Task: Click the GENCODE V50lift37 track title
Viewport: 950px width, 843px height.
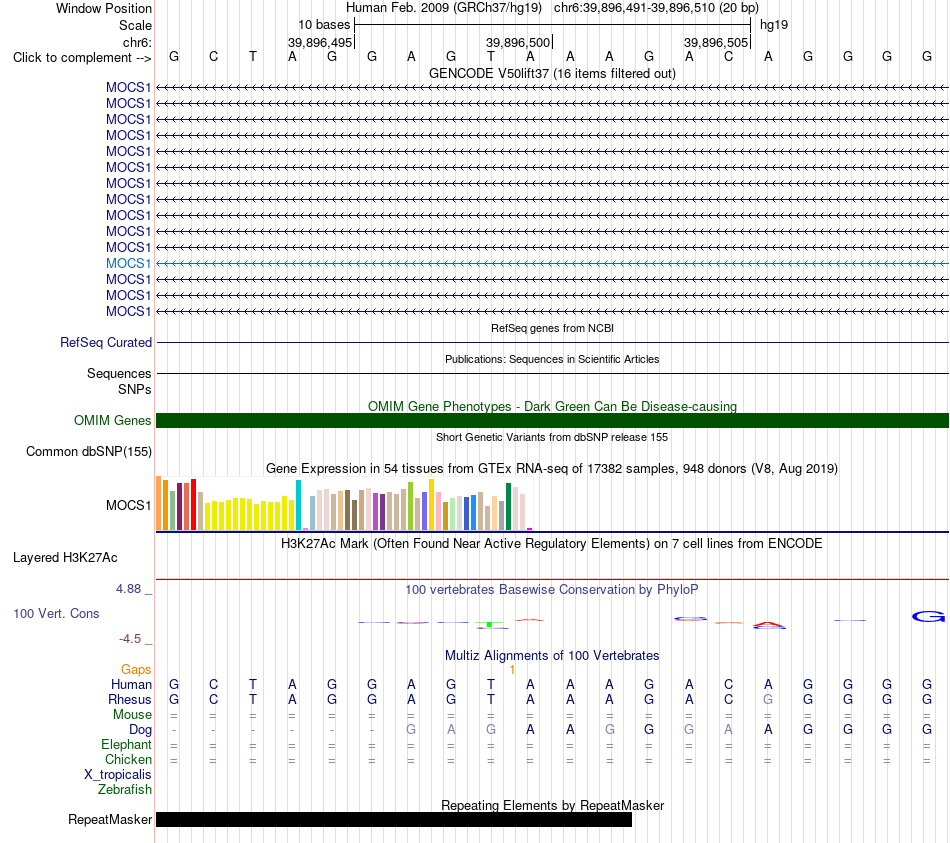Action: [x=552, y=73]
